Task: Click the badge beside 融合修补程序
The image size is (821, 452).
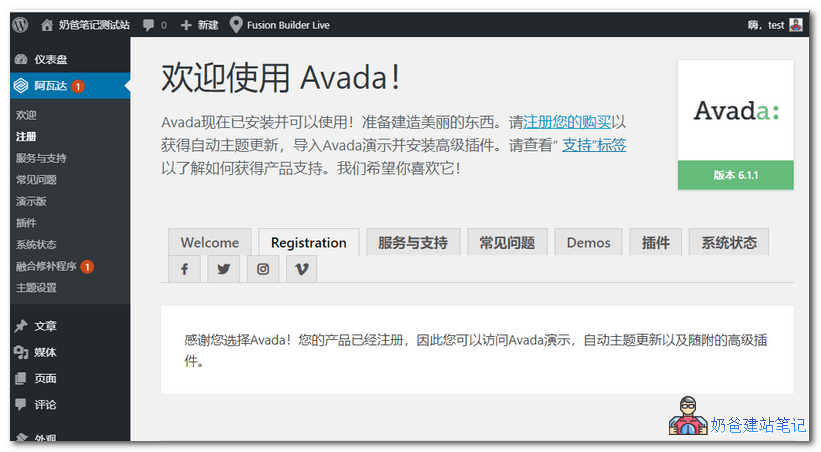Action: tap(87, 267)
